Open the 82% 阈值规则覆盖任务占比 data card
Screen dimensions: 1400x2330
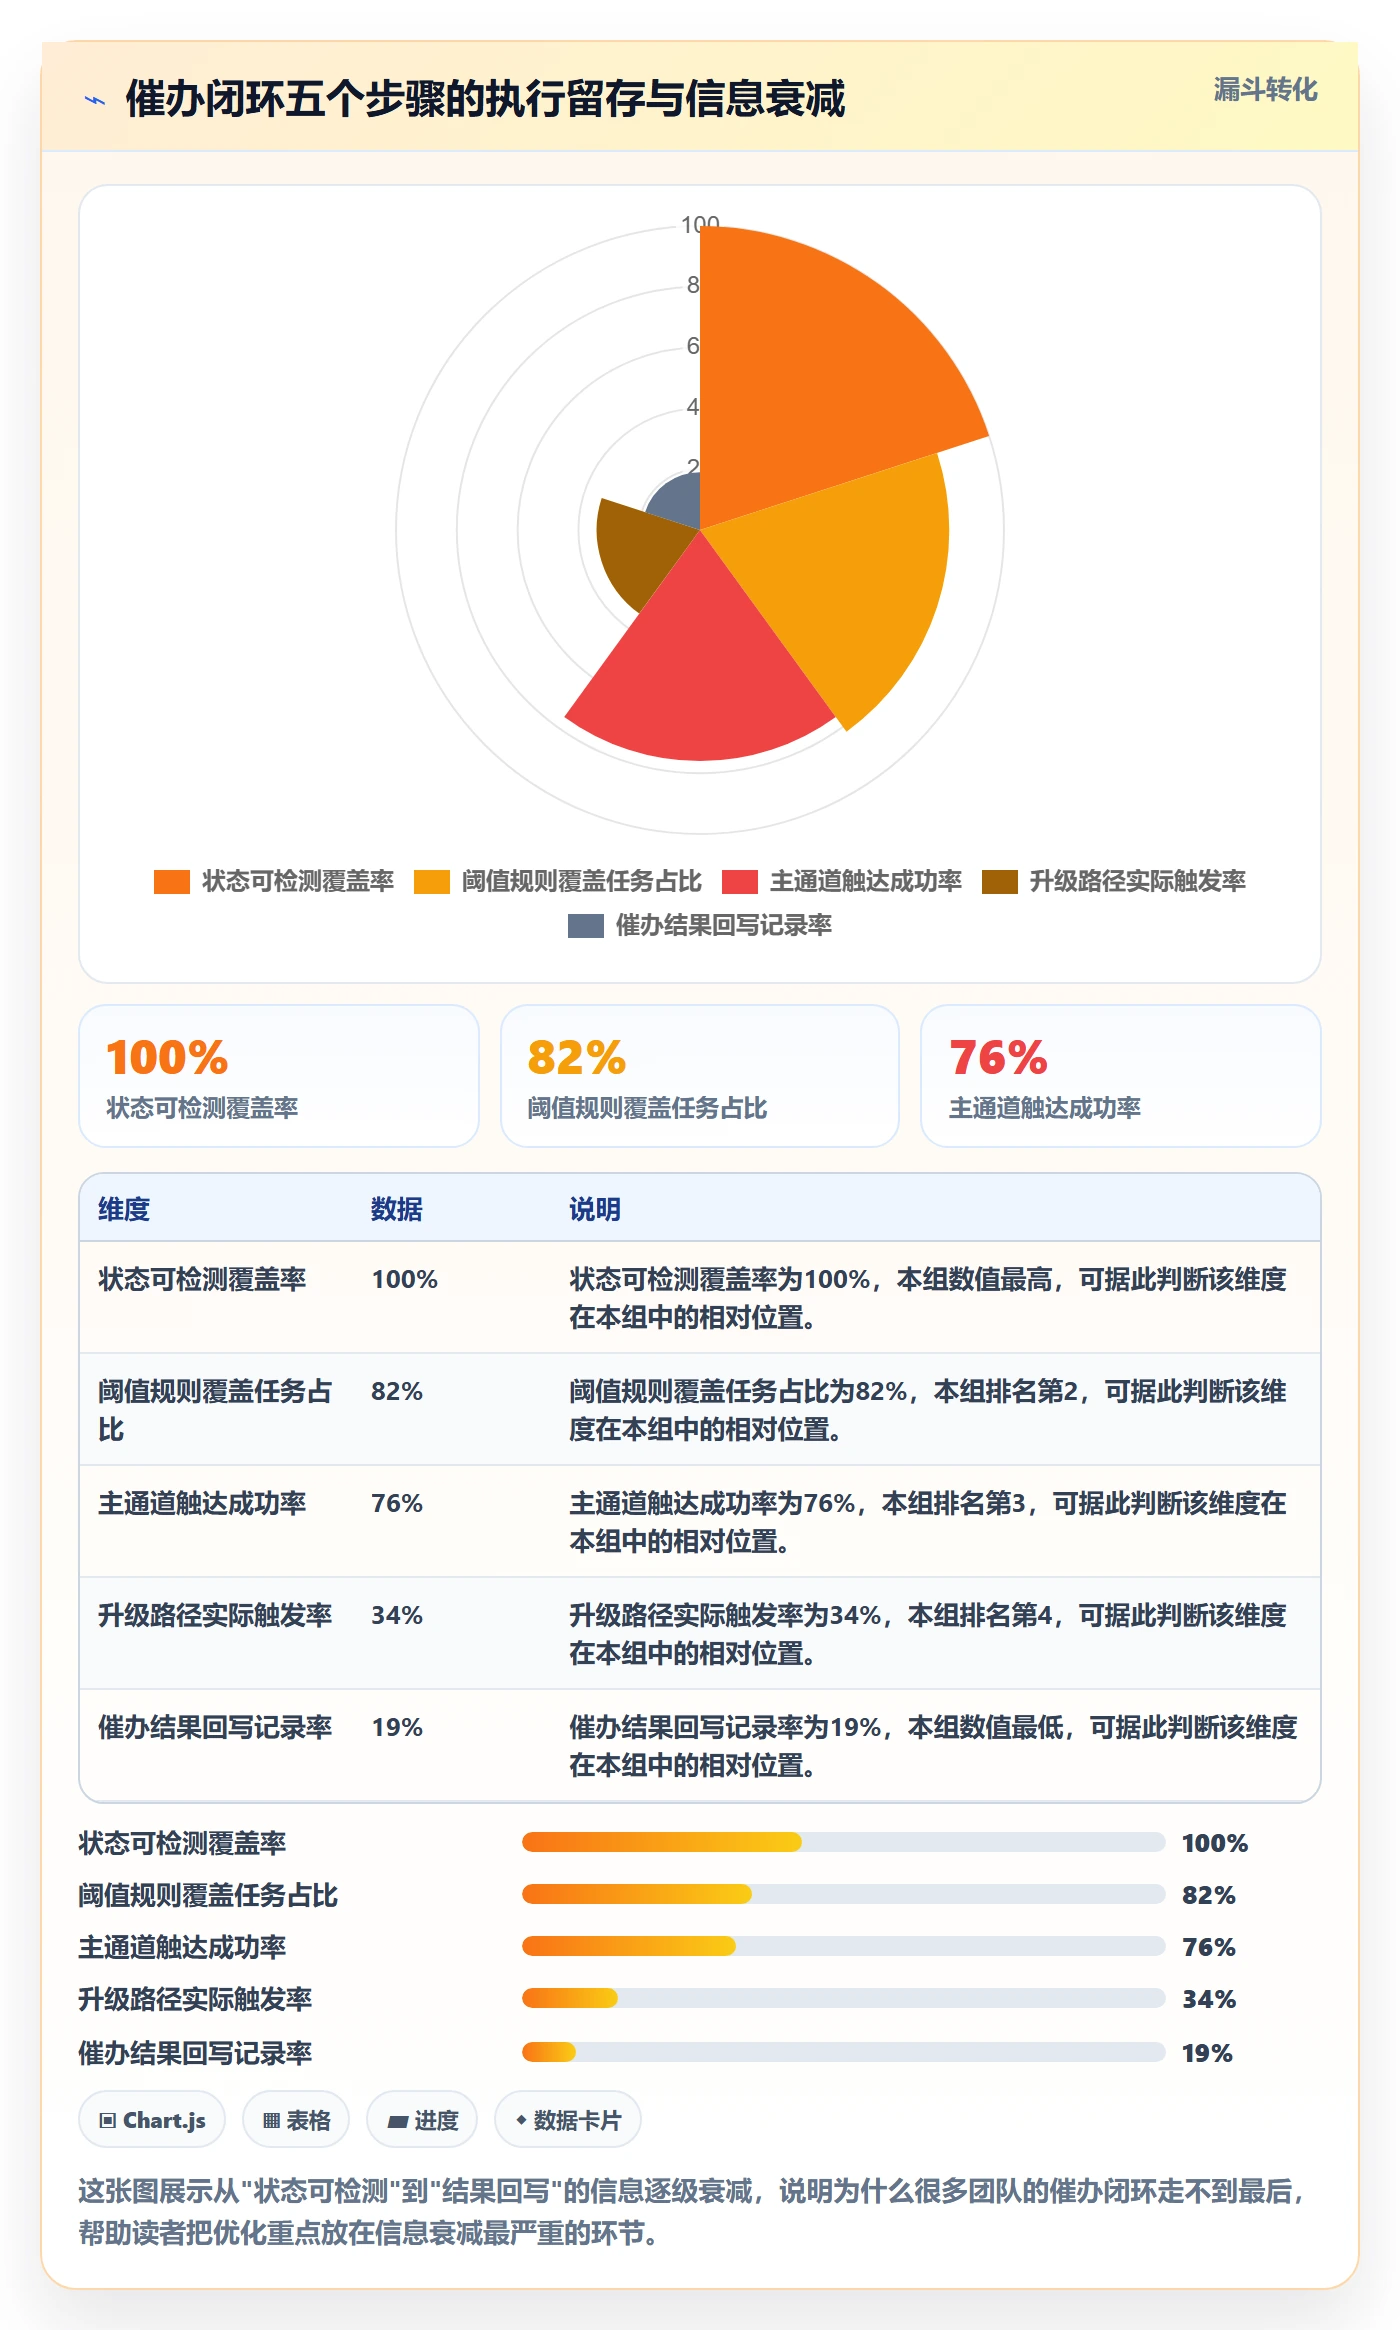[700, 1076]
